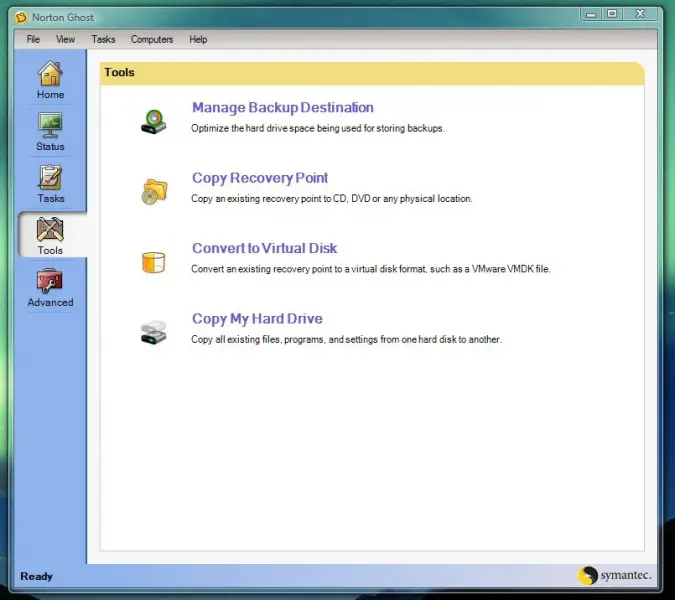The height and width of the screenshot is (600, 675).
Task: Open the View menu
Action: click(x=65, y=39)
